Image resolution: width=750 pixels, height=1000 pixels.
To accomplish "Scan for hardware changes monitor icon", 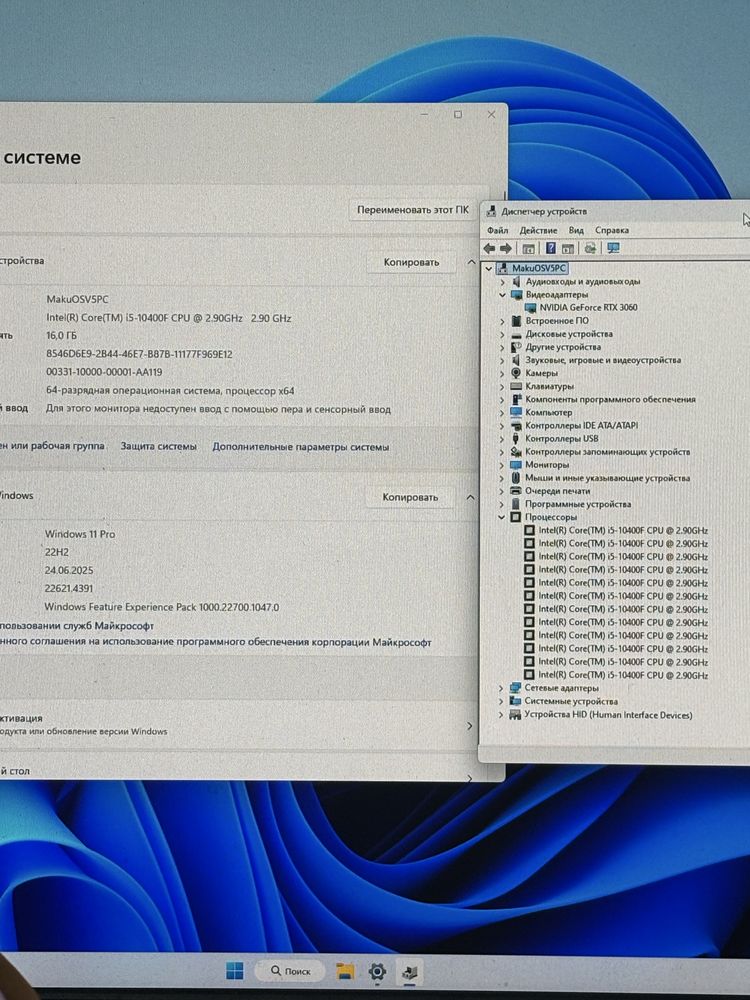I will [x=613, y=248].
